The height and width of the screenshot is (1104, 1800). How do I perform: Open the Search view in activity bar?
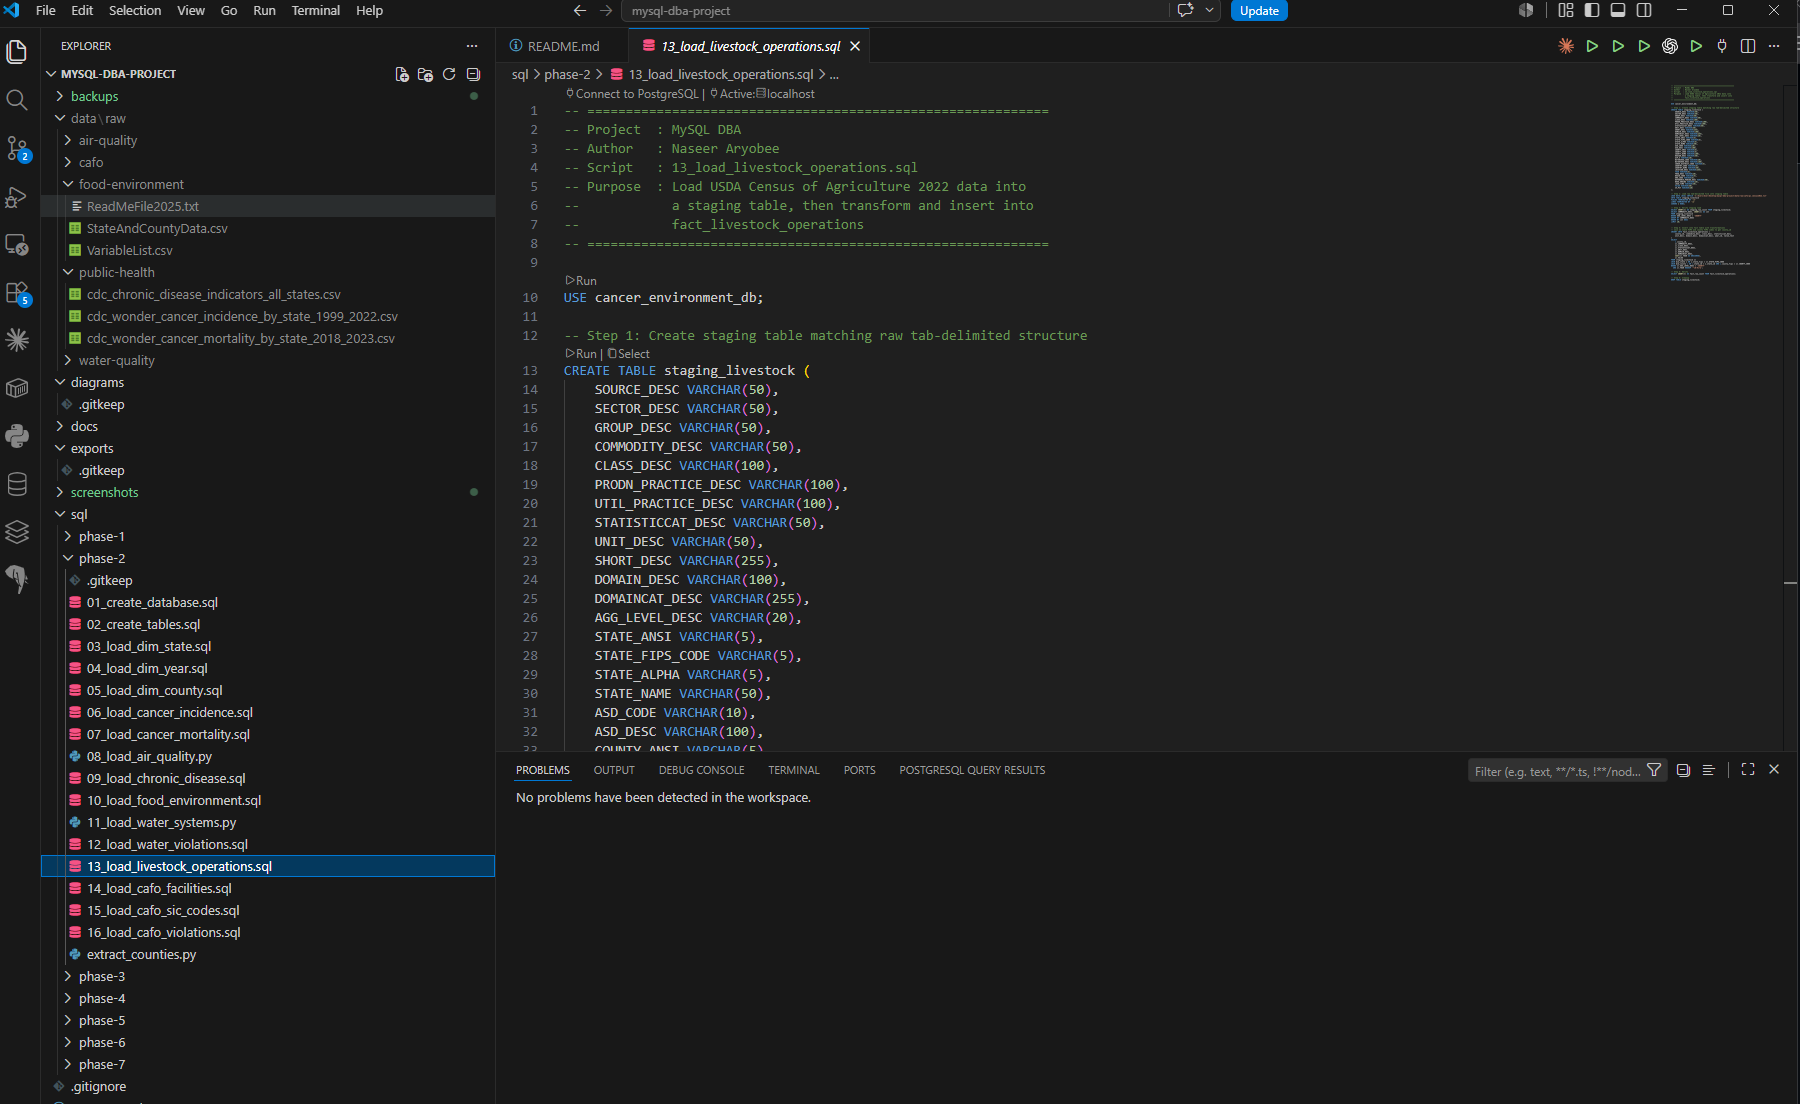point(17,99)
